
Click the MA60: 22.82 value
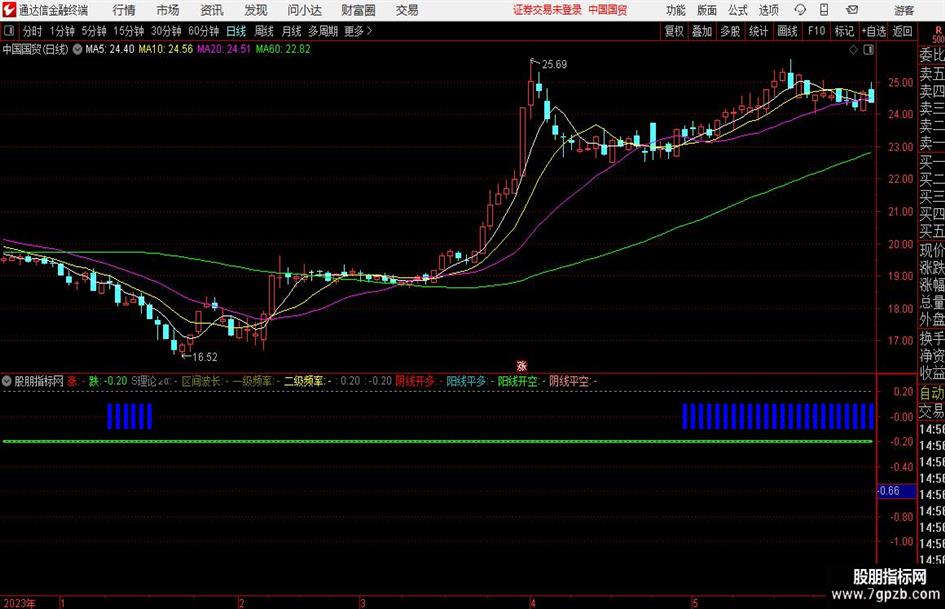[283, 49]
